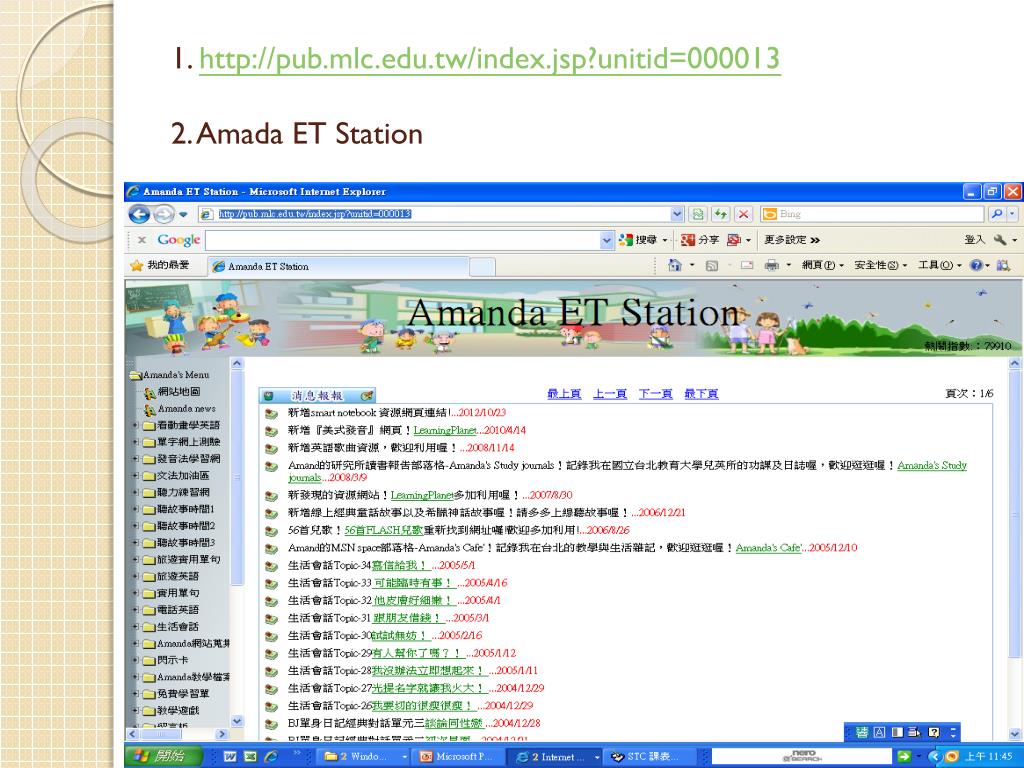Expand the 文法加油區 folder
The height and width of the screenshot is (768, 1024).
coord(136,475)
